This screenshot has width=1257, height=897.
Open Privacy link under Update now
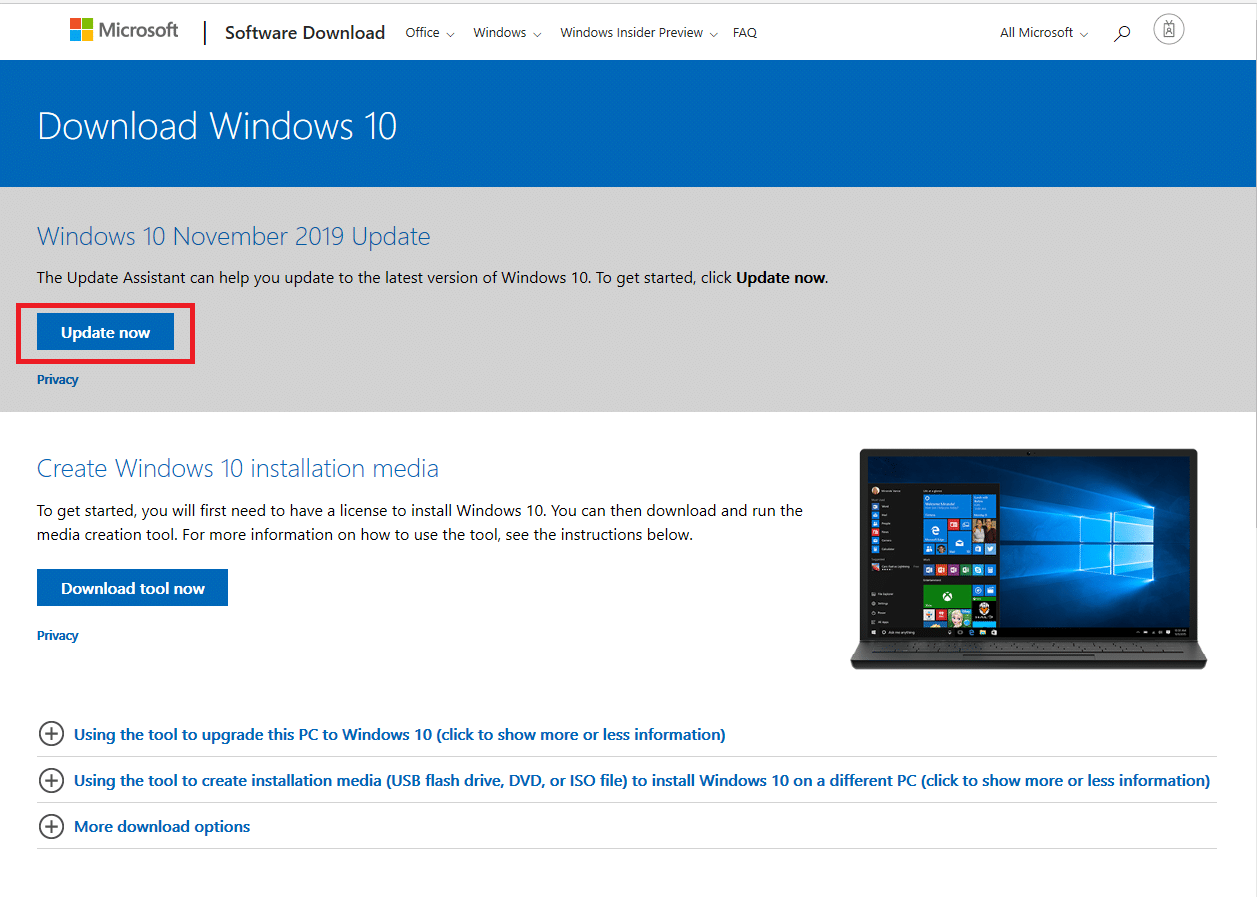click(x=58, y=380)
